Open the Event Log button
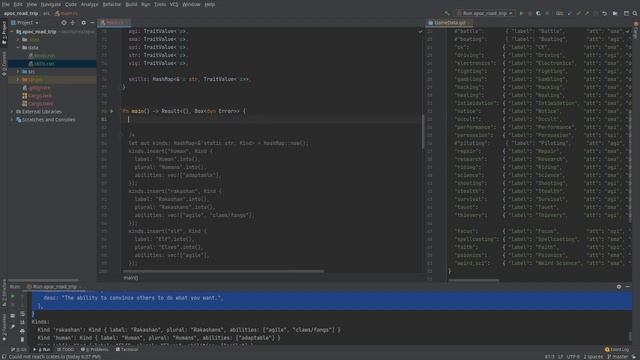The height and width of the screenshot is (360, 640). (617, 350)
